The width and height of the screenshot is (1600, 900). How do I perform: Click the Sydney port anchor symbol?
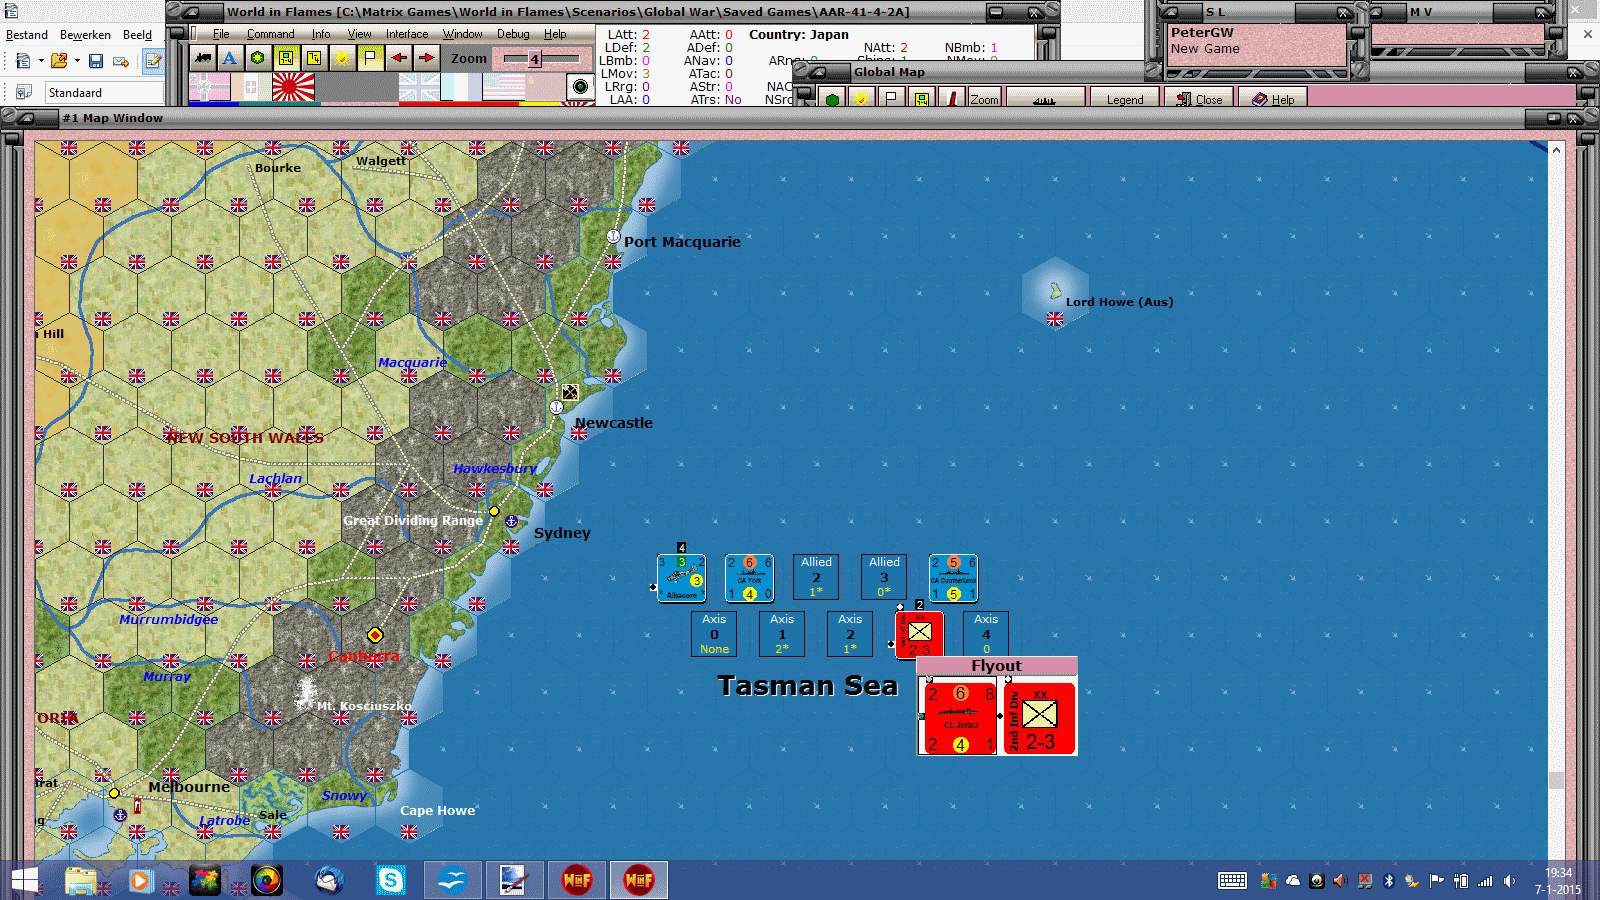click(511, 521)
